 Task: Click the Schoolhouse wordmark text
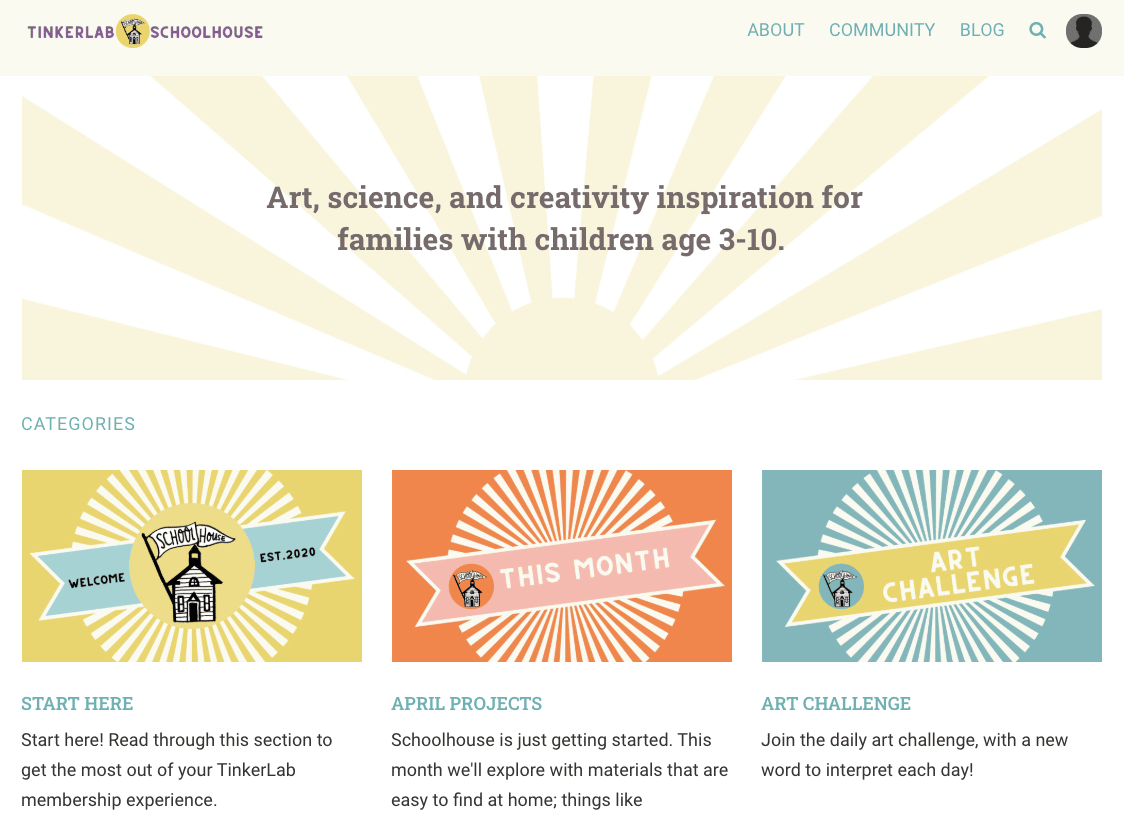pos(206,32)
